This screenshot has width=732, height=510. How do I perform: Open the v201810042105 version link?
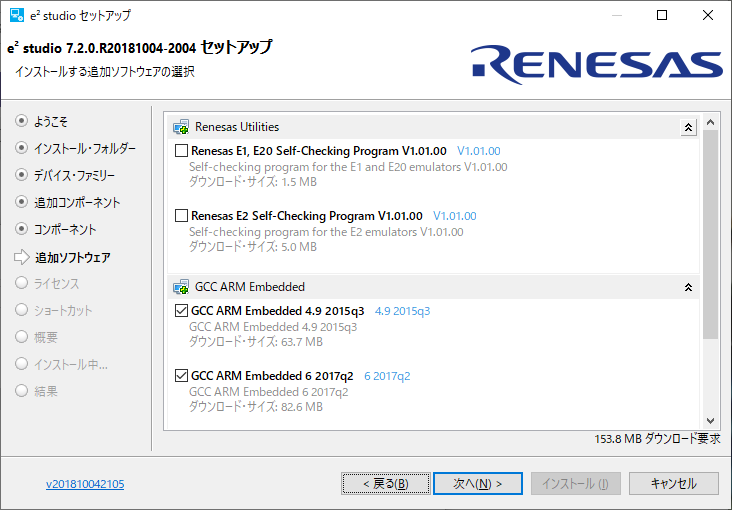85,484
